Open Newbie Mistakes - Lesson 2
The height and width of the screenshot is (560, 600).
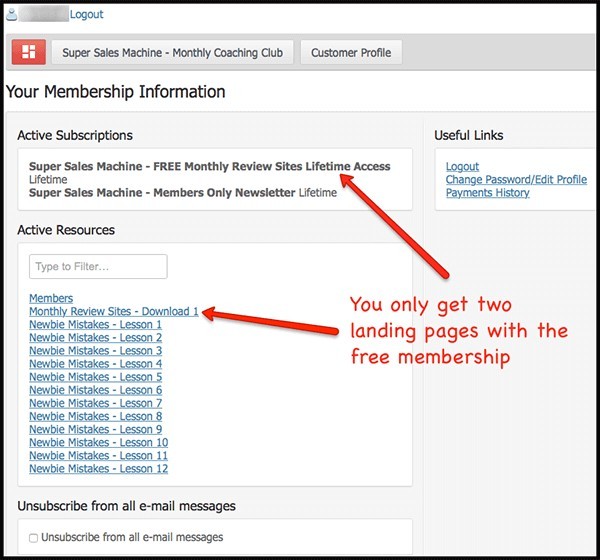click(x=96, y=338)
